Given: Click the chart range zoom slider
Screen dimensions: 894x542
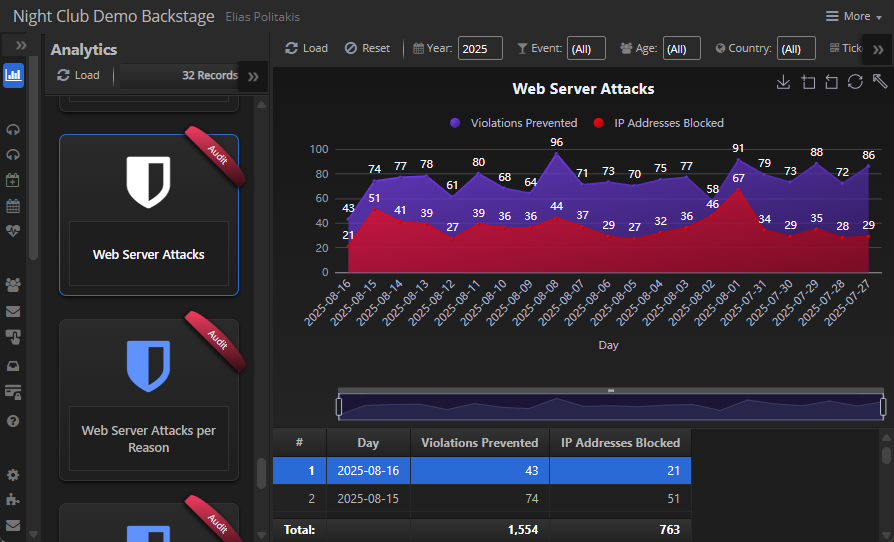Looking at the screenshot, I should [610, 406].
